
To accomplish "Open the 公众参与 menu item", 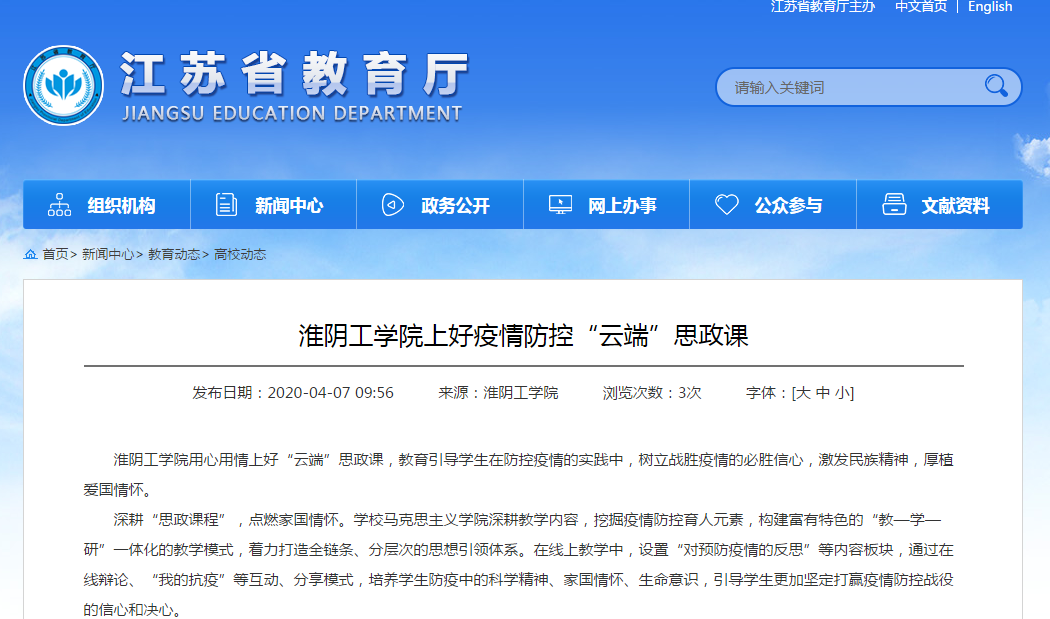I will click(x=788, y=206).
